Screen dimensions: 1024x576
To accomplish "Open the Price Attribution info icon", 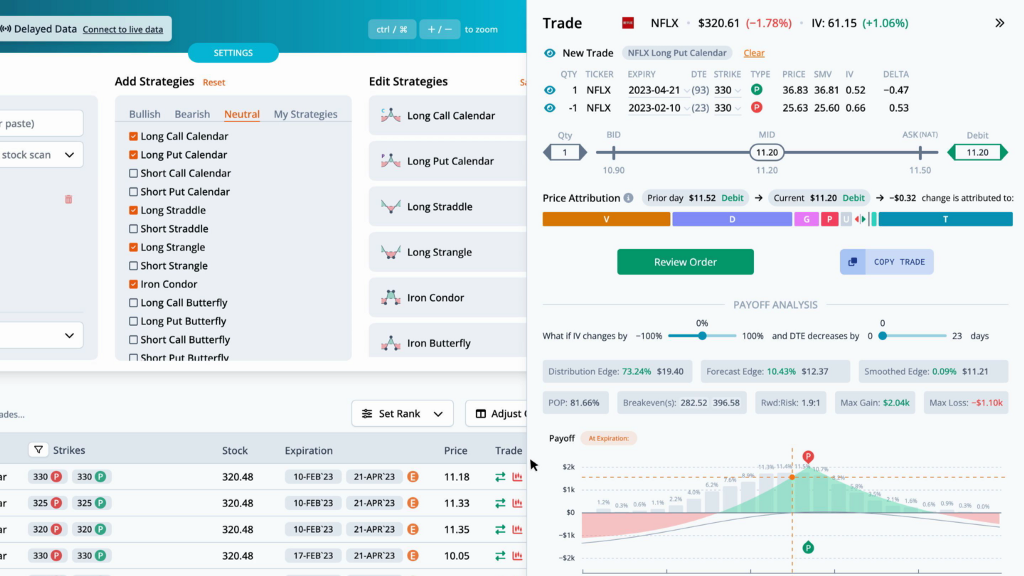I will tap(628, 198).
